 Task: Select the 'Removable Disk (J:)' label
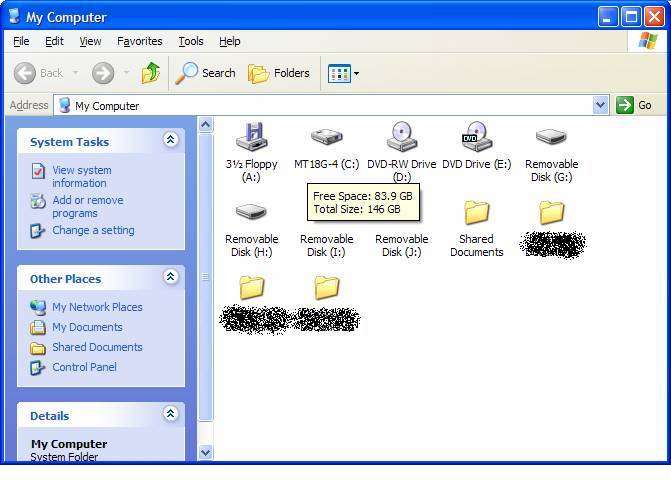[x=402, y=246]
